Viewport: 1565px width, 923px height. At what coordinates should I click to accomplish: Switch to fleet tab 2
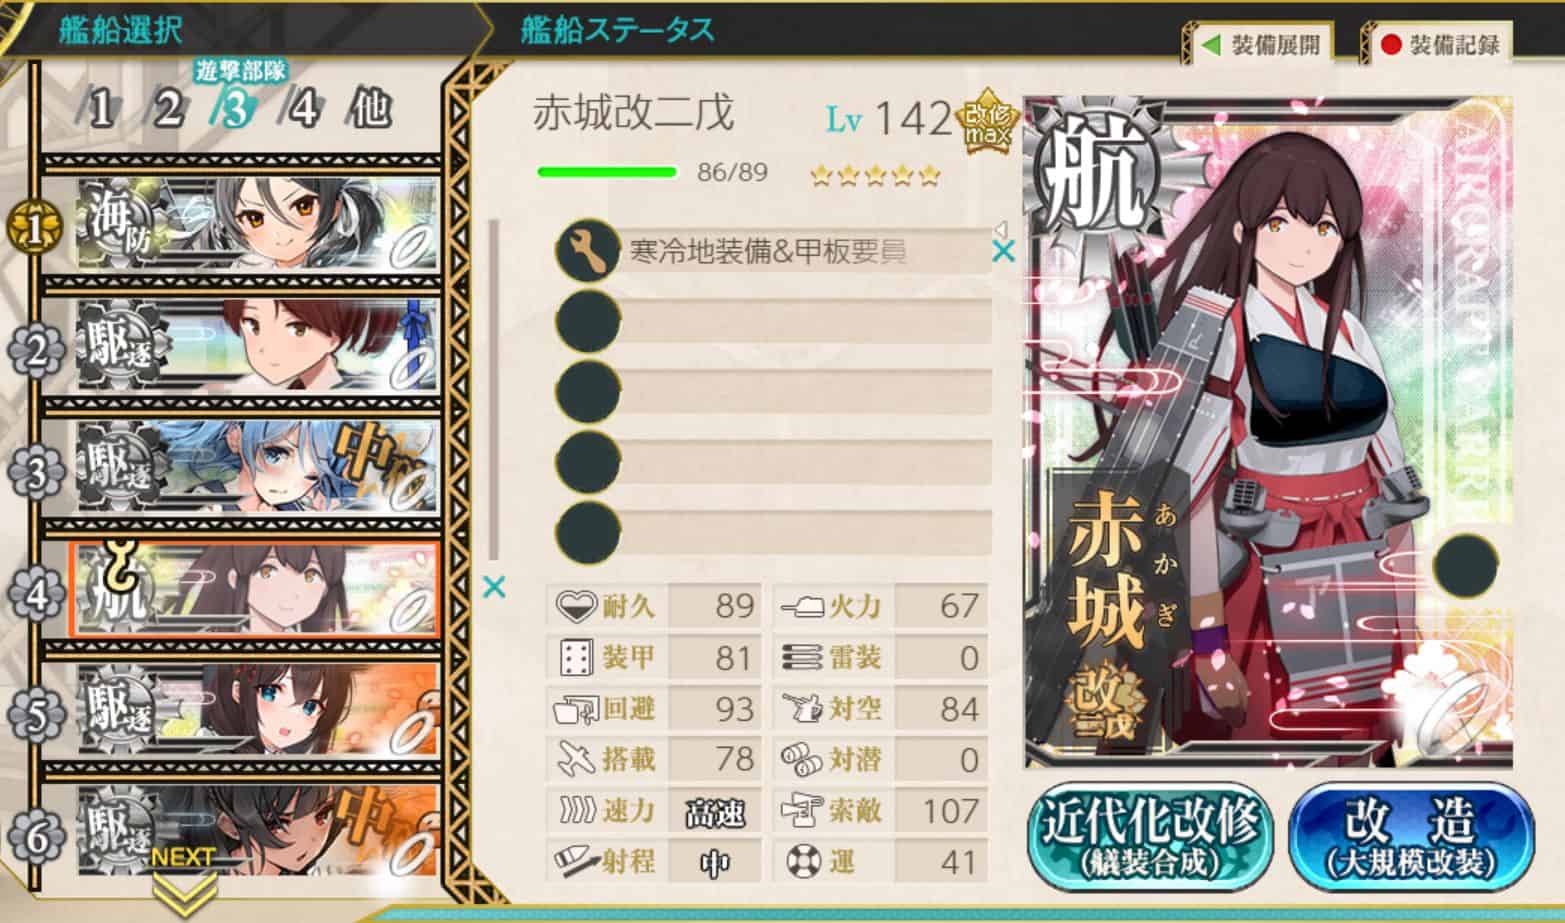[167, 108]
